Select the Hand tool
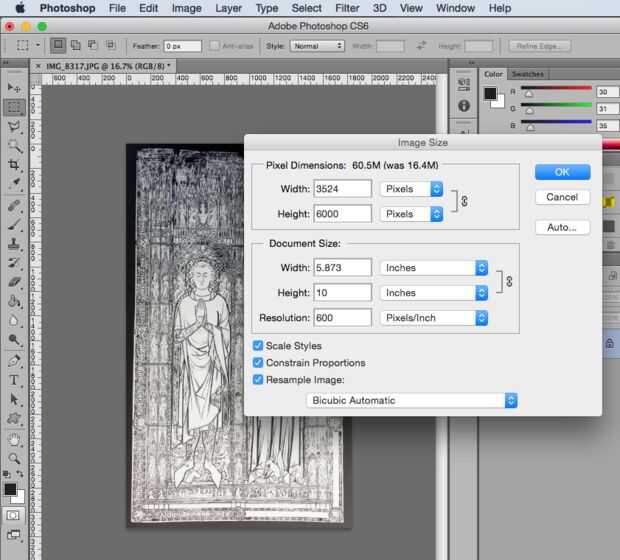The image size is (620, 560). point(14,439)
